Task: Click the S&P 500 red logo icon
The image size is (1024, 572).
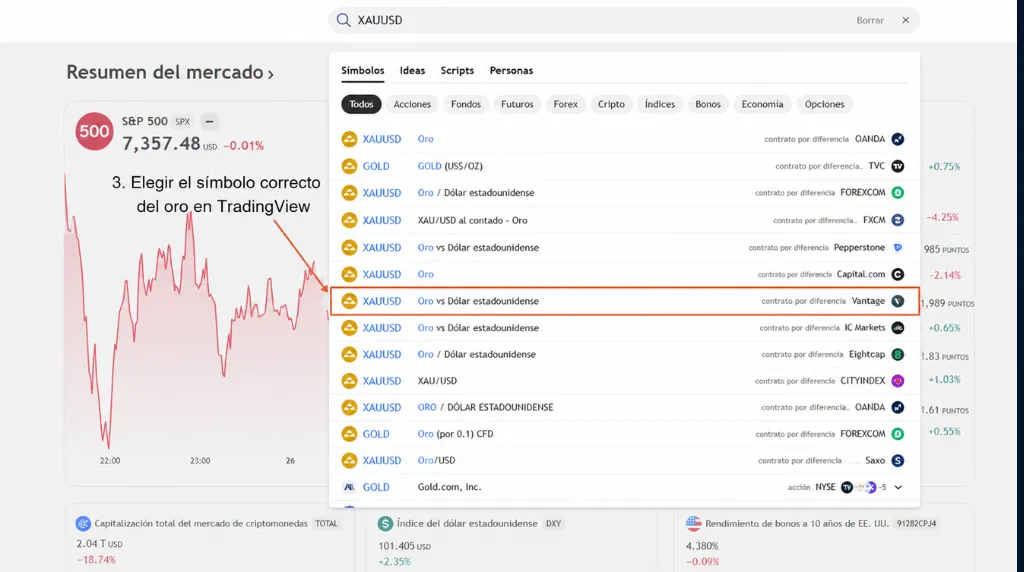Action: pyautogui.click(x=94, y=131)
